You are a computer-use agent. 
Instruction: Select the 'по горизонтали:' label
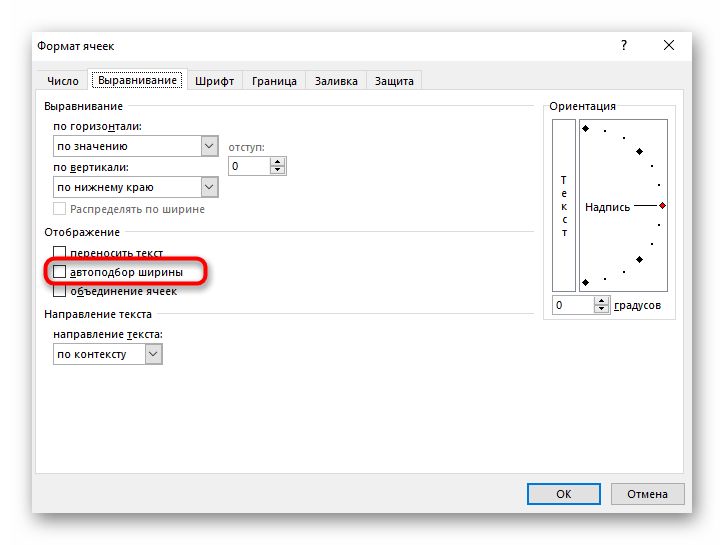tap(97, 126)
